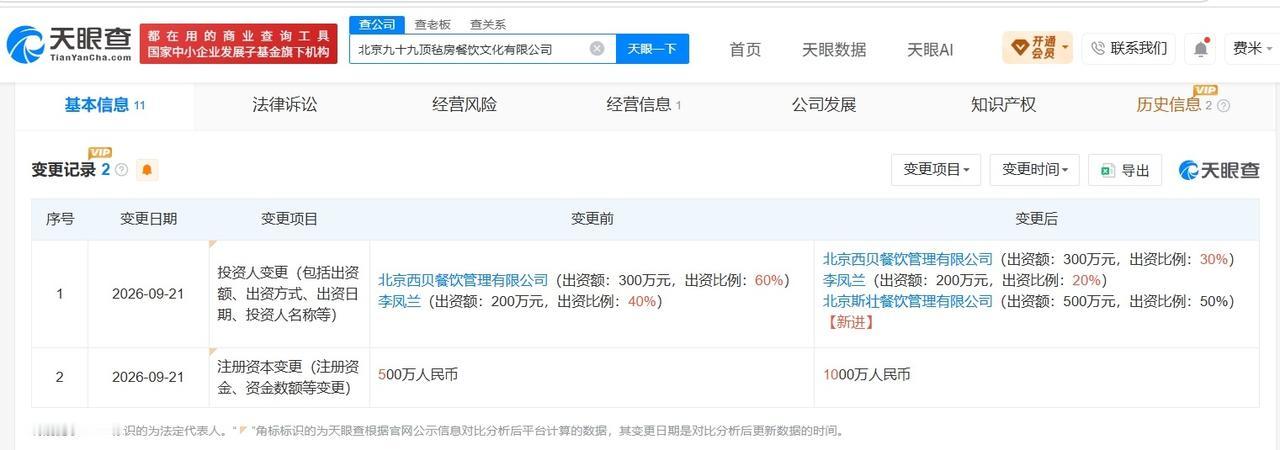
Task: Click the 变更记录 section heading
Action: pyautogui.click(x=64, y=170)
